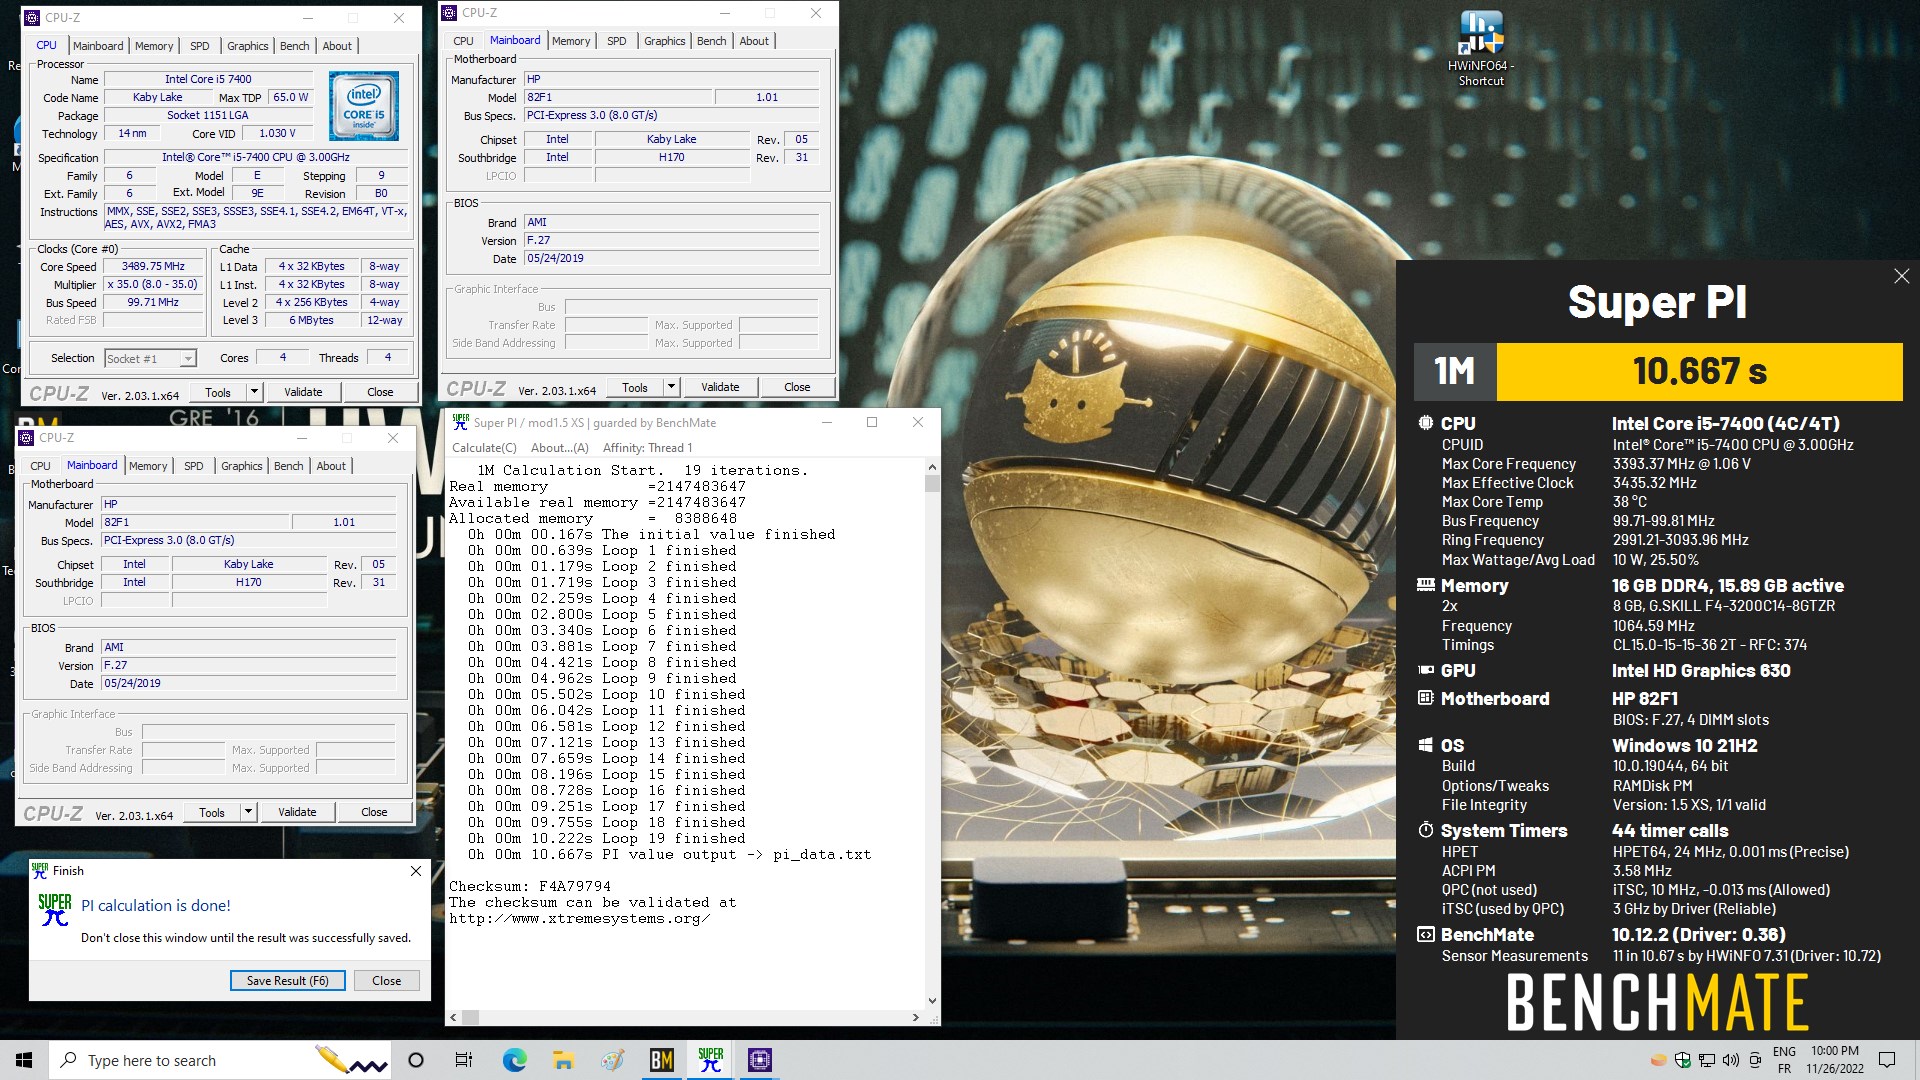1920x1080 pixels.
Task: Click the 10.667 s result in BenchMate
Action: click(1699, 371)
